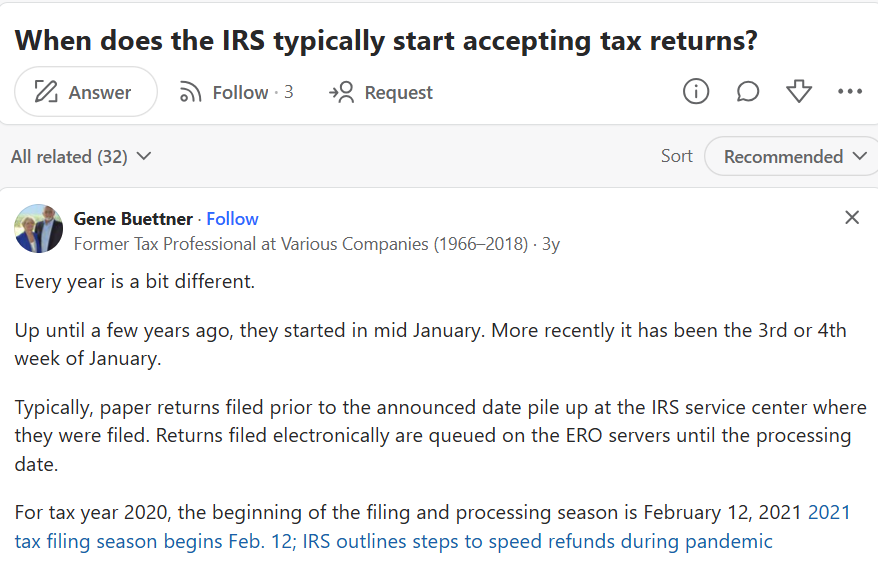The image size is (878, 576).
Task: Click the RSS-style Follow icon
Action: coord(190,91)
